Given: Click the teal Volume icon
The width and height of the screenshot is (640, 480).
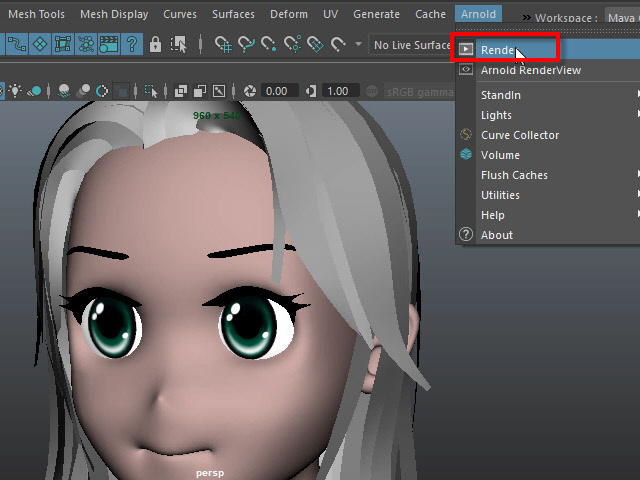Looking at the screenshot, I should (x=466, y=155).
